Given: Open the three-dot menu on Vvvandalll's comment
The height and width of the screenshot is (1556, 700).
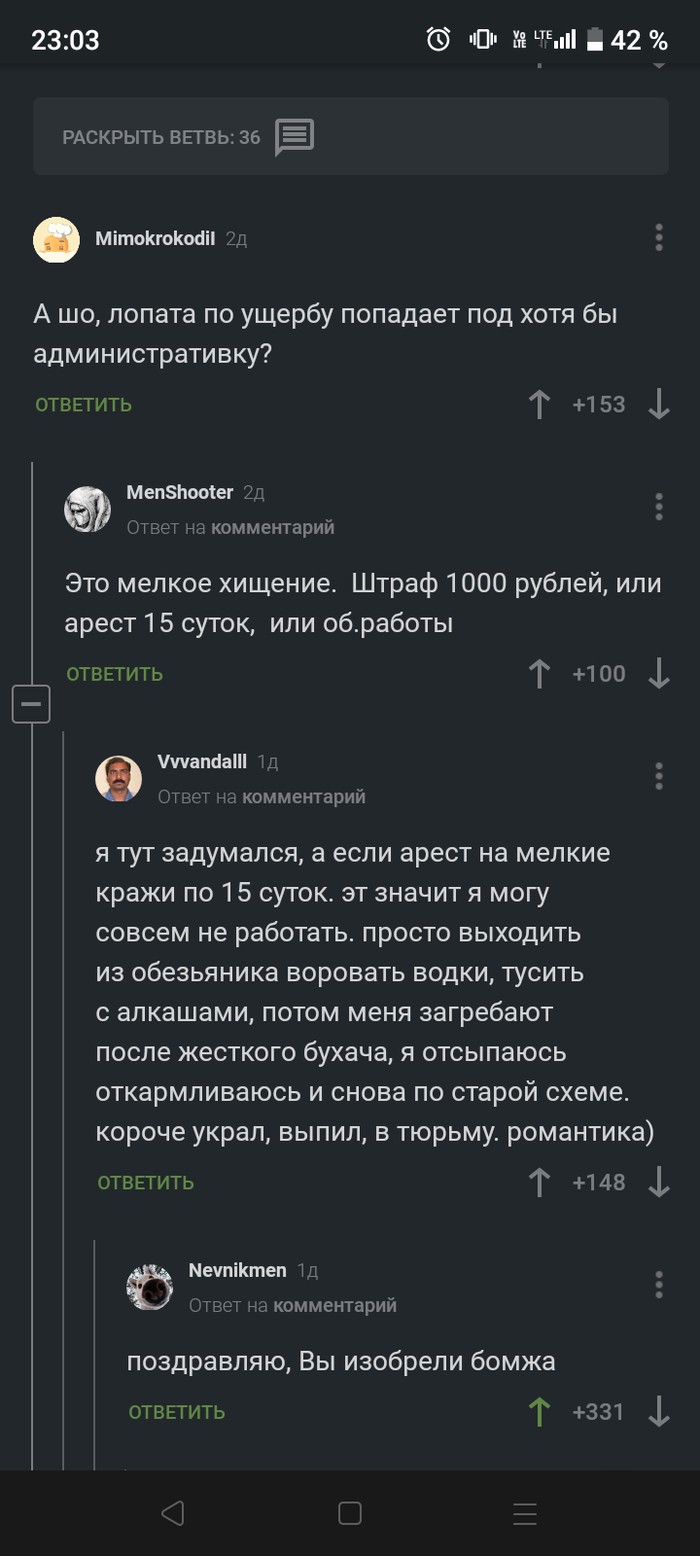Looking at the screenshot, I should [659, 775].
